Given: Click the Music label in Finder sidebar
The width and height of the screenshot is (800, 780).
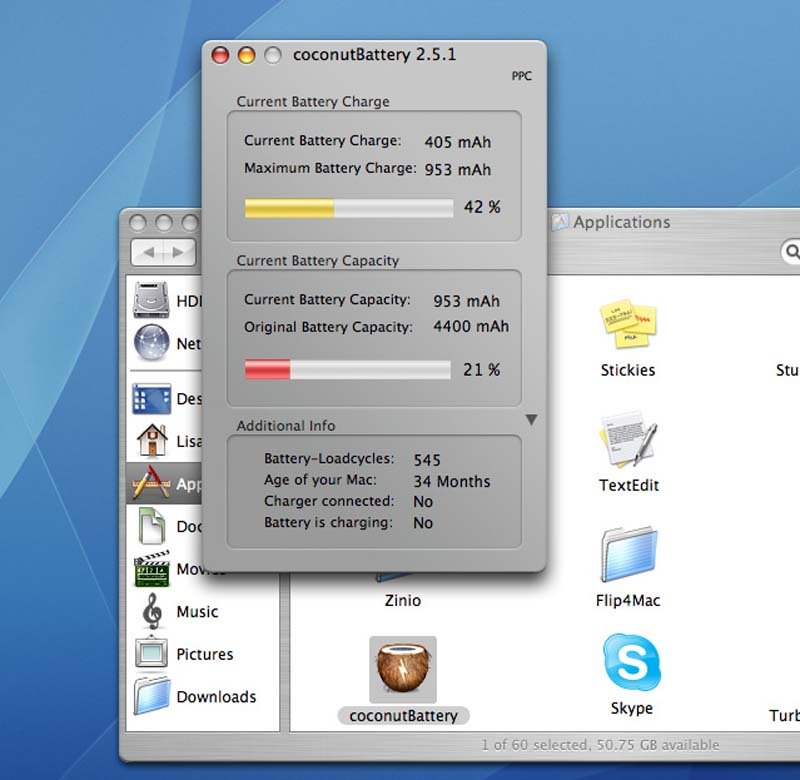Looking at the screenshot, I should pyautogui.click(x=197, y=611).
